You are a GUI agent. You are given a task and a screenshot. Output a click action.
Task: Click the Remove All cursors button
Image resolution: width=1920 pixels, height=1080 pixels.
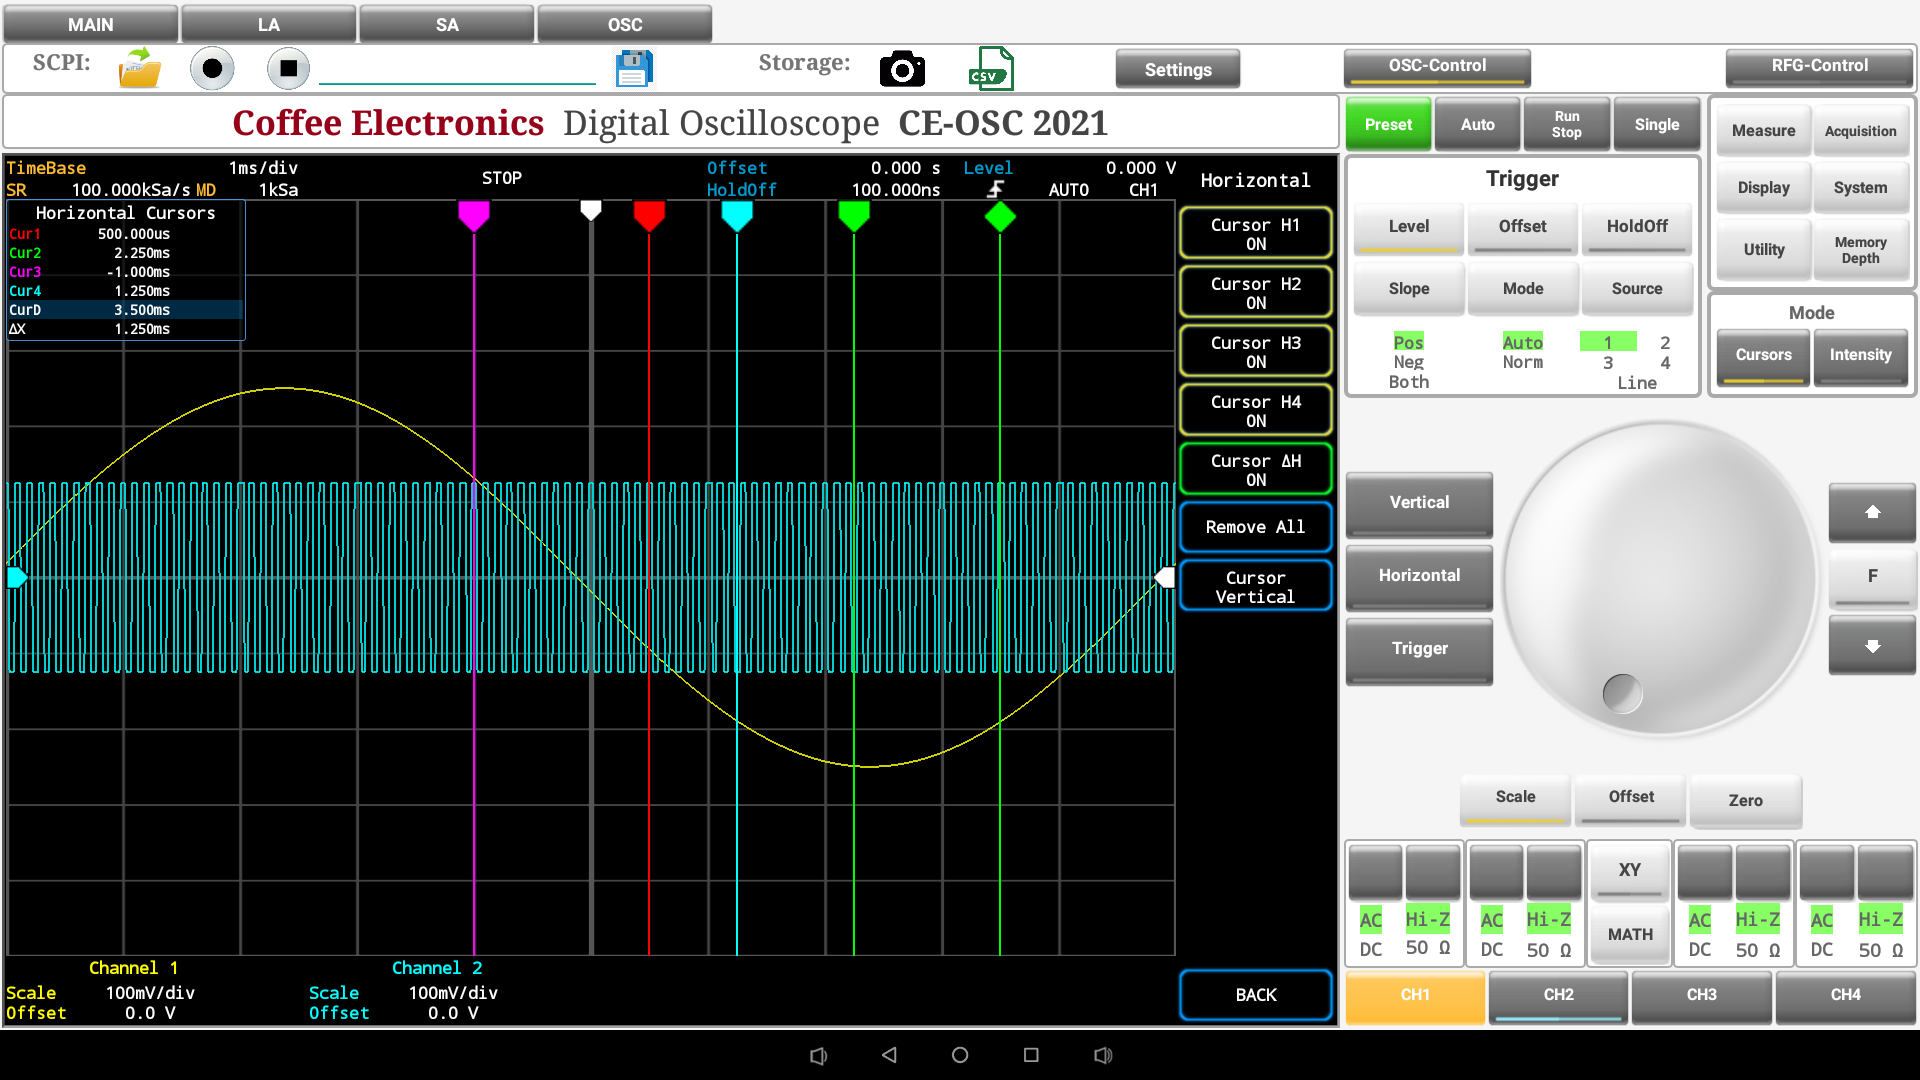(1255, 527)
